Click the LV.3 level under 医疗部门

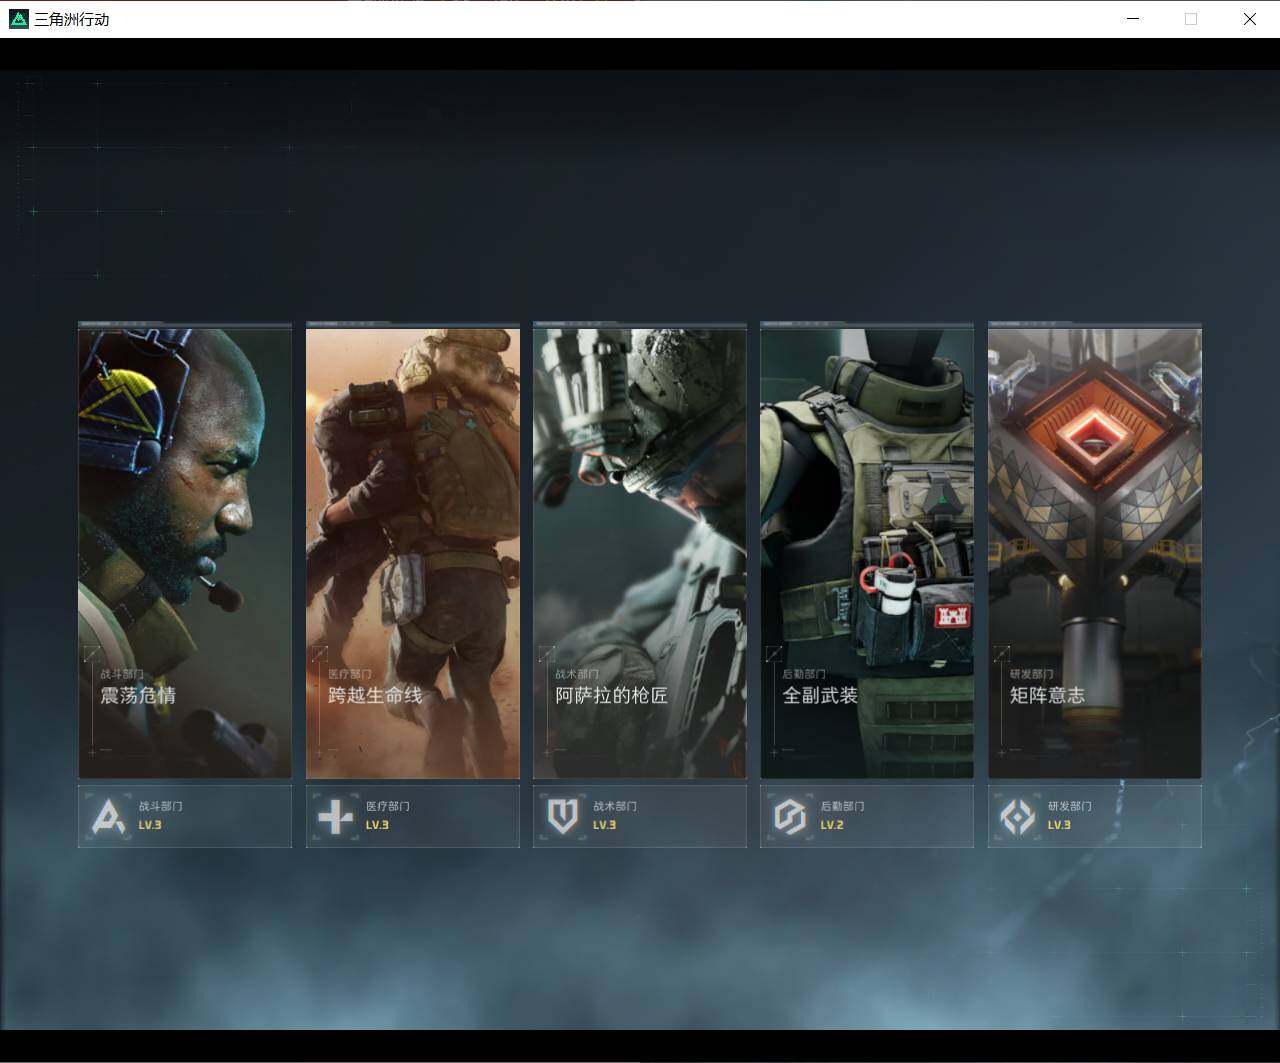[377, 825]
